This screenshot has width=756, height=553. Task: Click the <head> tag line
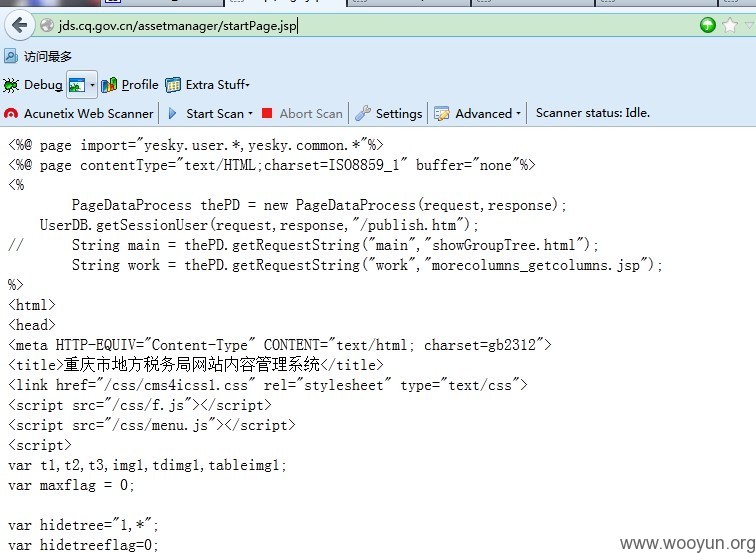tap(32, 325)
